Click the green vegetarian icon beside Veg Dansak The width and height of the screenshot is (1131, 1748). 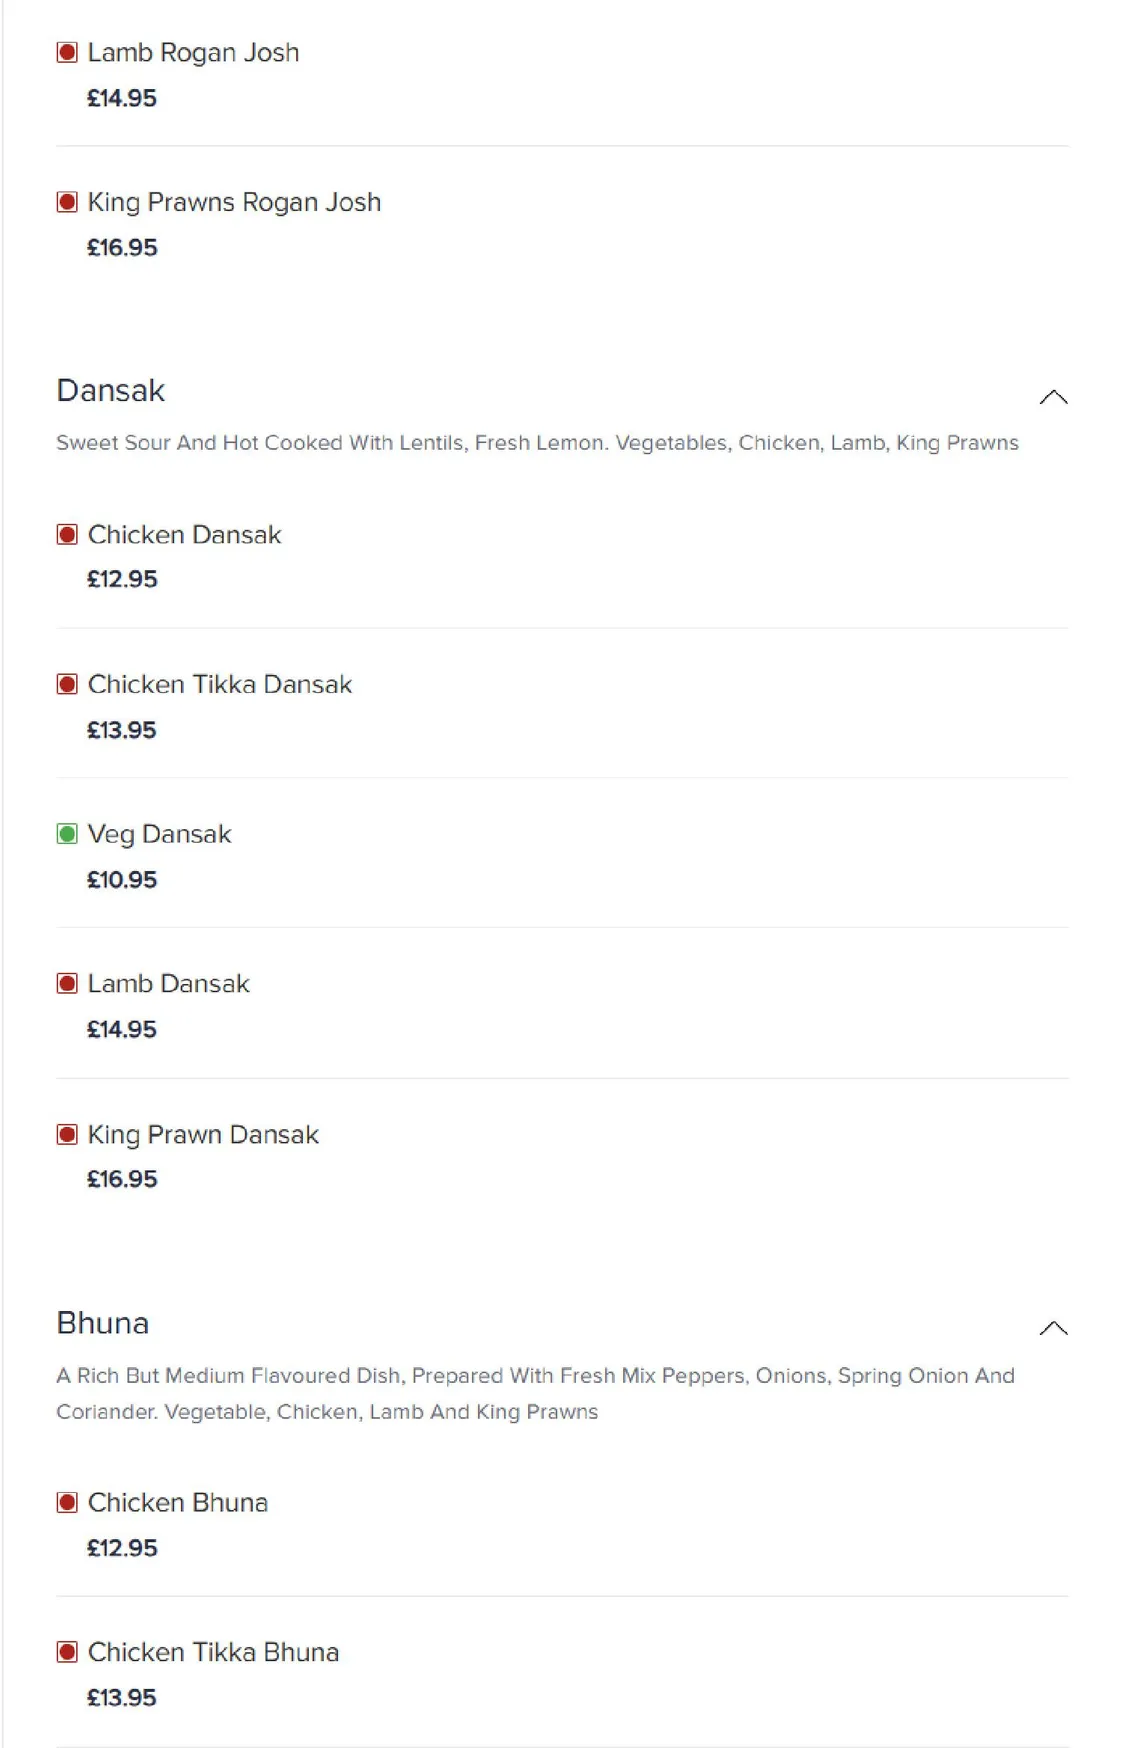(x=67, y=834)
